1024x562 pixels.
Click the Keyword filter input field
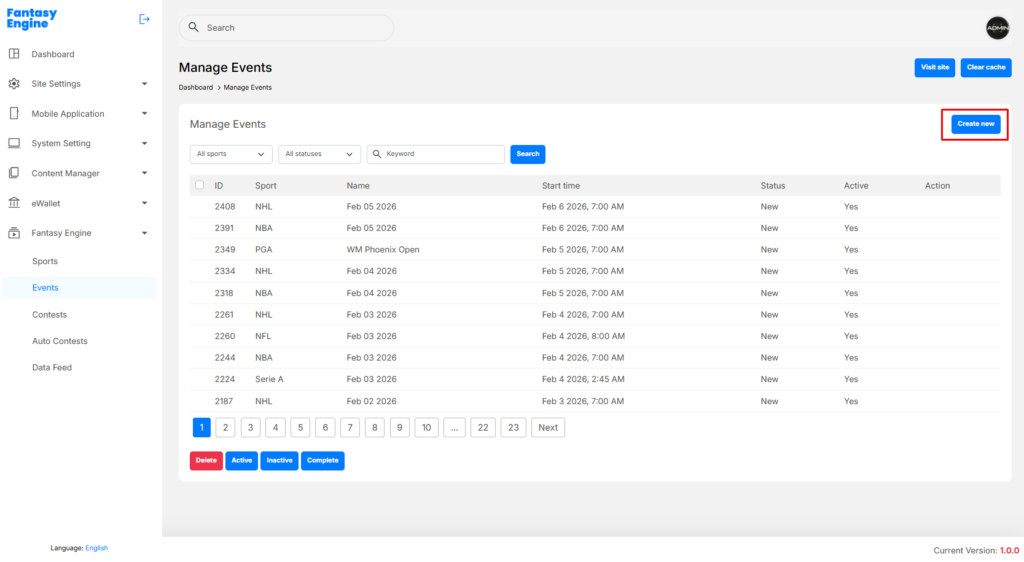coord(442,154)
